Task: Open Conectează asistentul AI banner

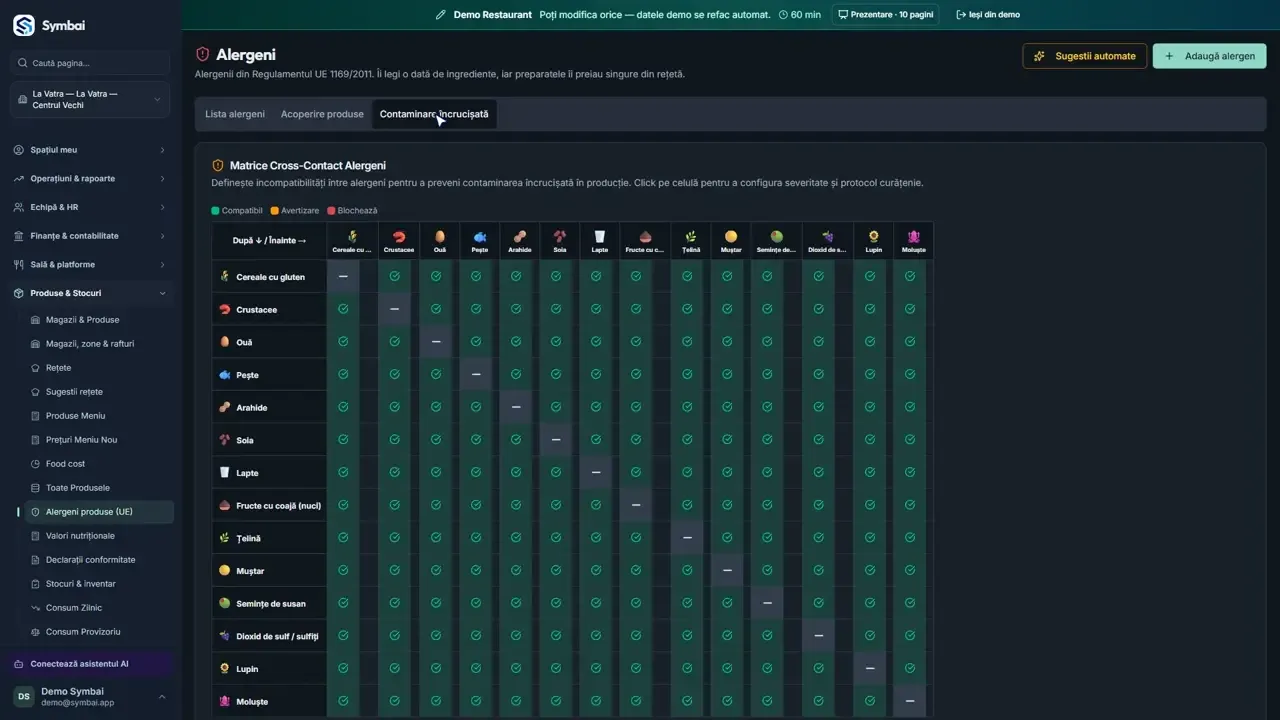Action: pyautogui.click(x=90, y=664)
